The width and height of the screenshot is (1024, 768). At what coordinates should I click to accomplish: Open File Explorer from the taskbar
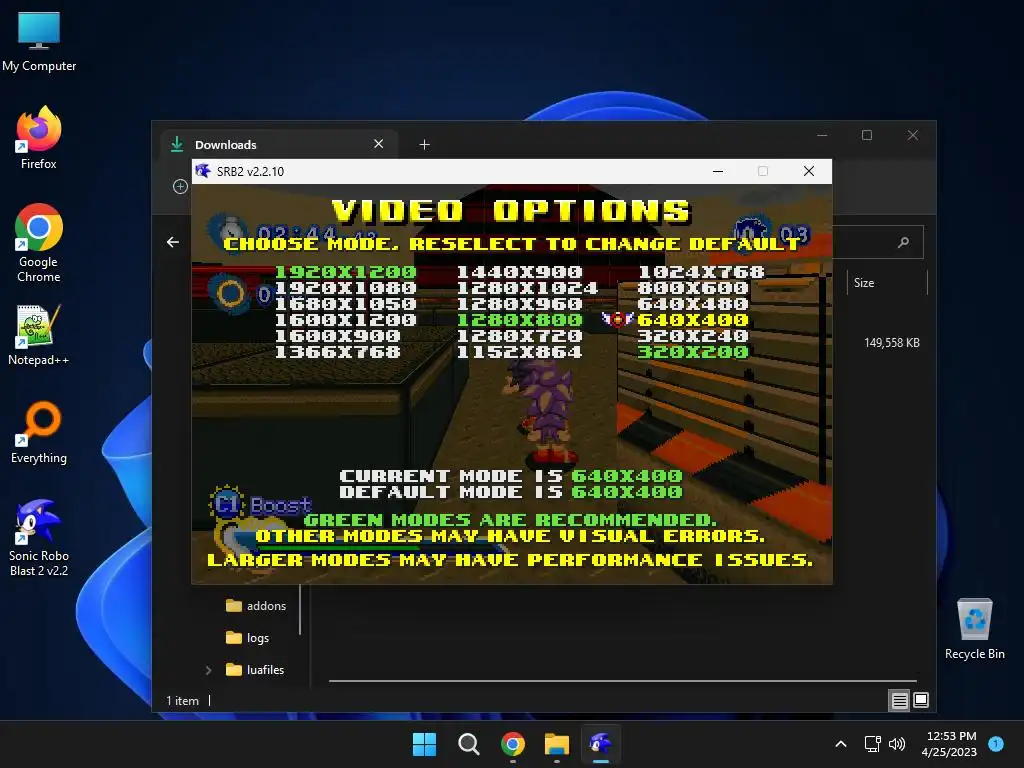[x=556, y=744]
